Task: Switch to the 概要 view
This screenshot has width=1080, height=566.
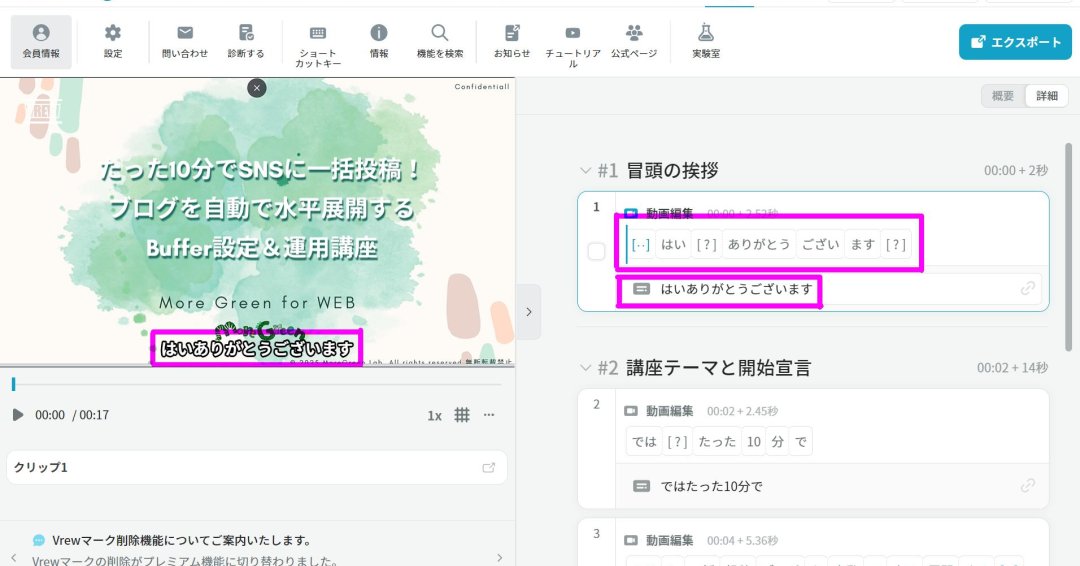Action: click(x=1003, y=96)
